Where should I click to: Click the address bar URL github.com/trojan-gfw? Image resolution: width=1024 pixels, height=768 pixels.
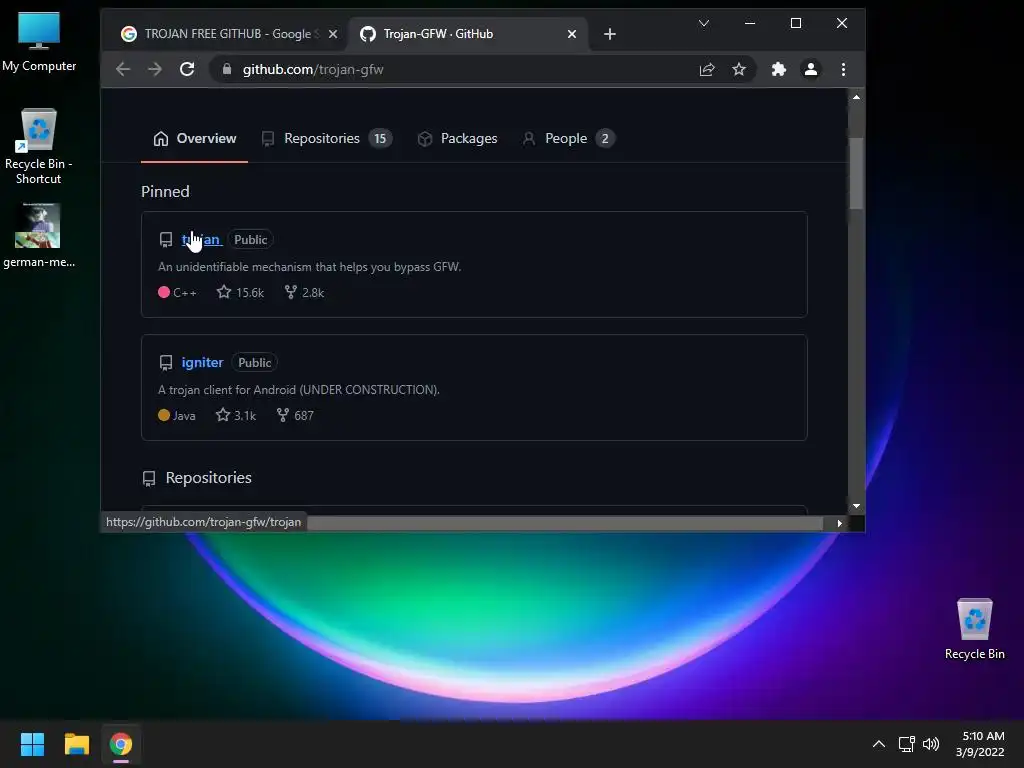pos(313,69)
